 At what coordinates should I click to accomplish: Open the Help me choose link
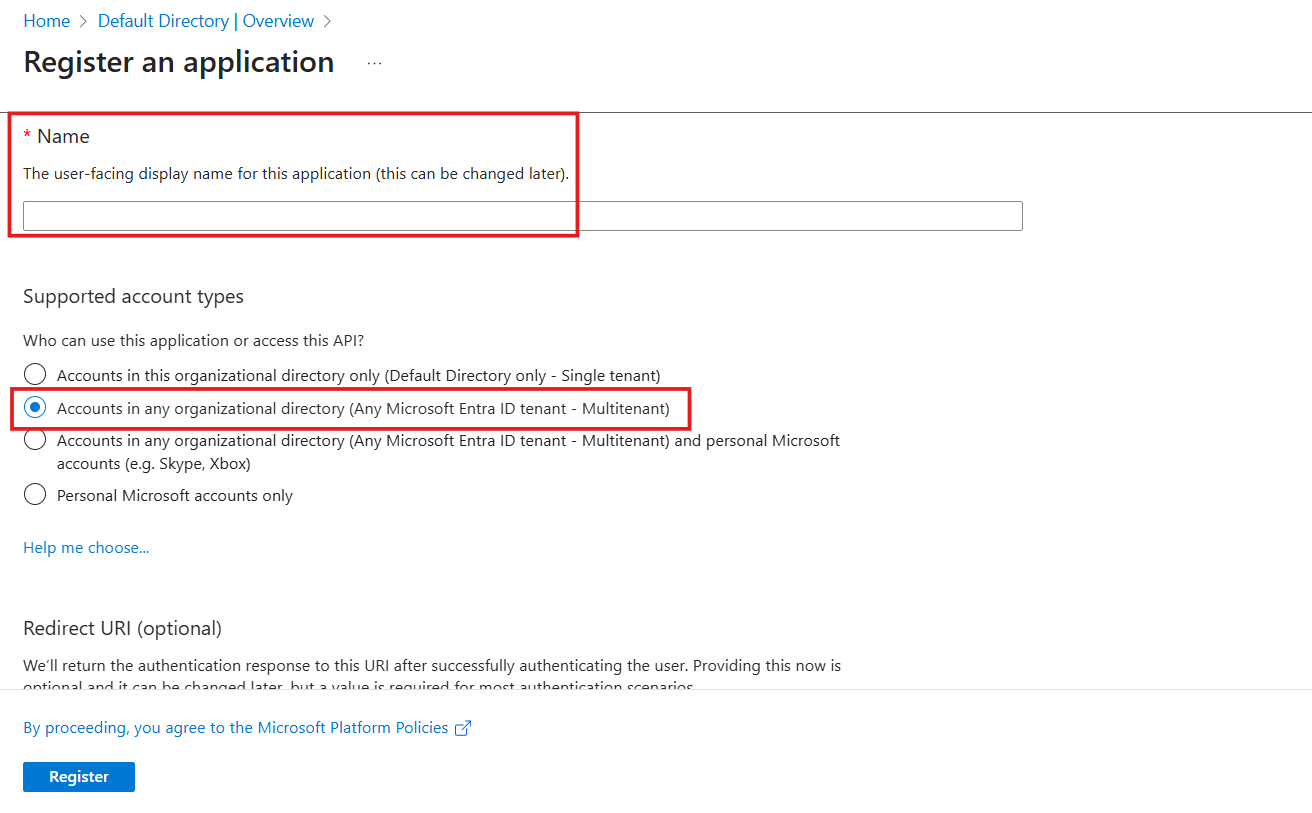coord(86,548)
